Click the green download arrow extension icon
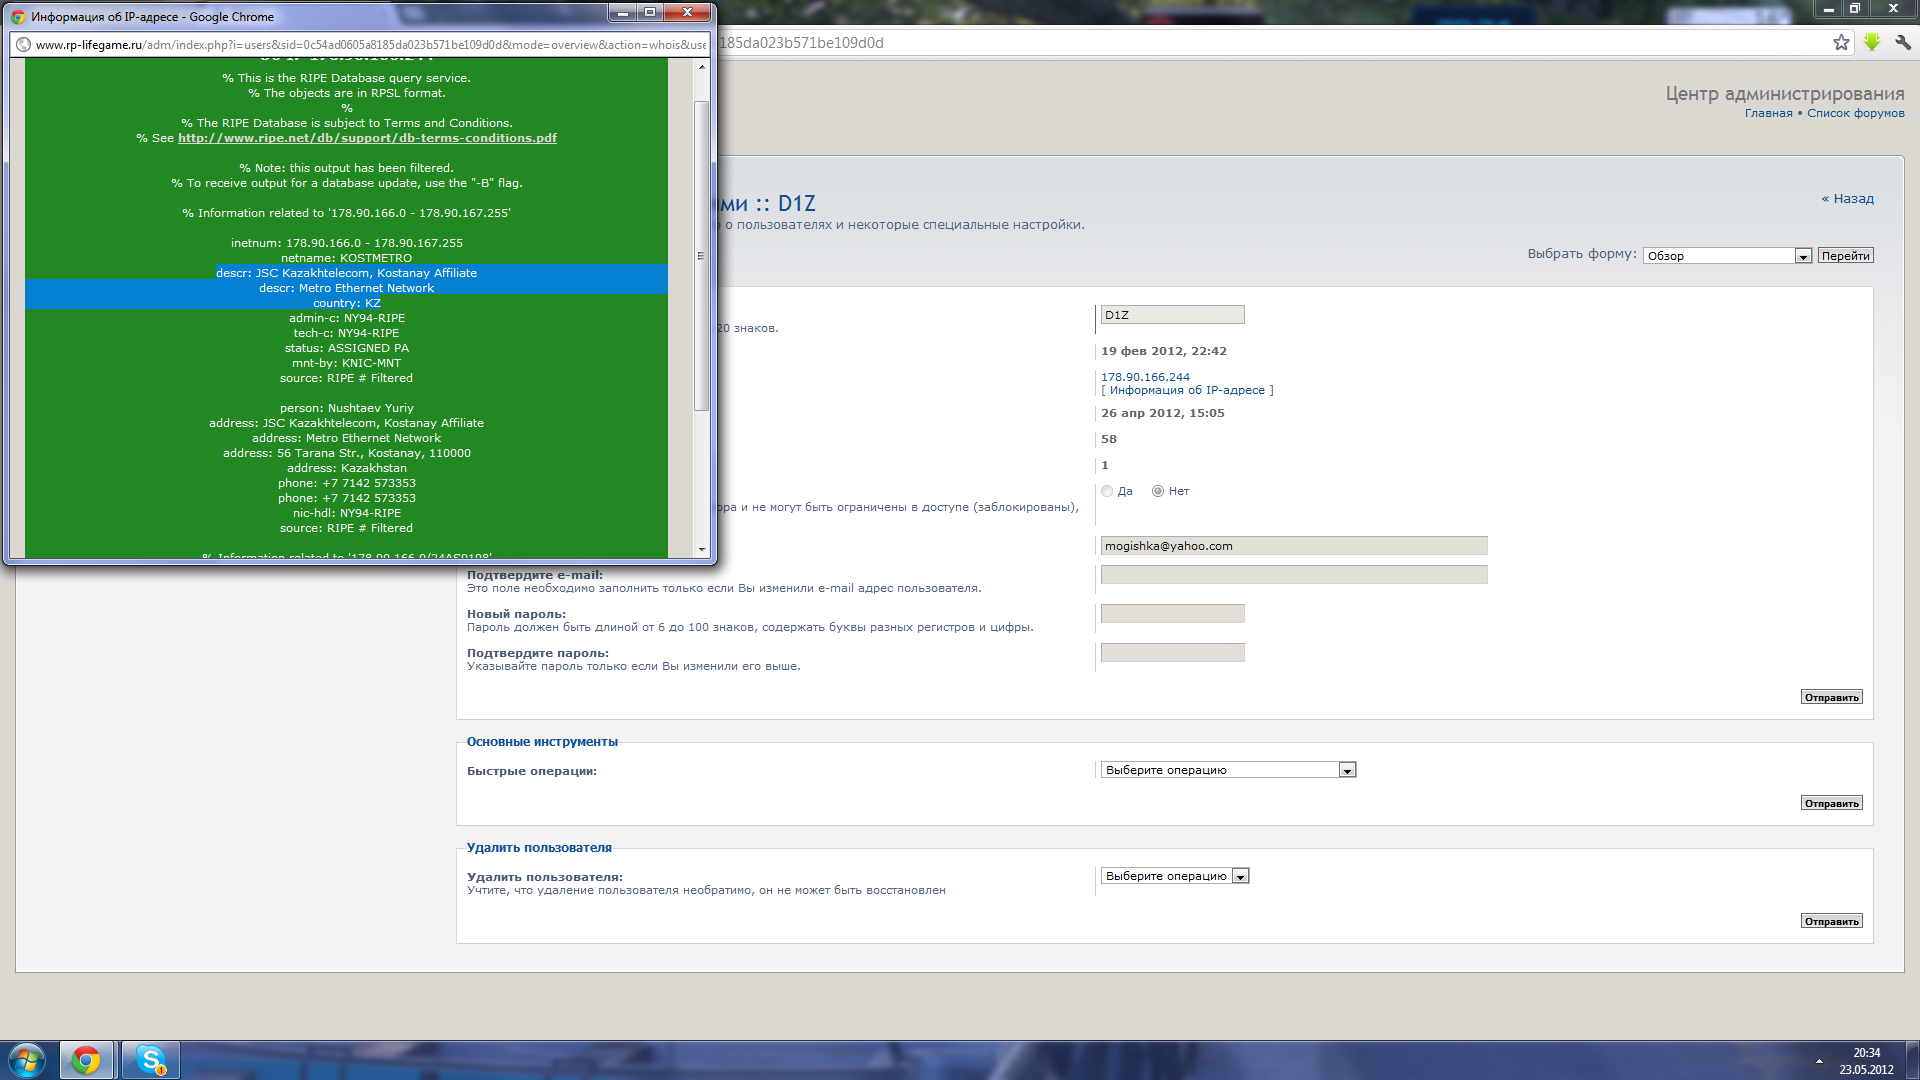Image resolution: width=1920 pixels, height=1080 pixels. [x=1872, y=42]
